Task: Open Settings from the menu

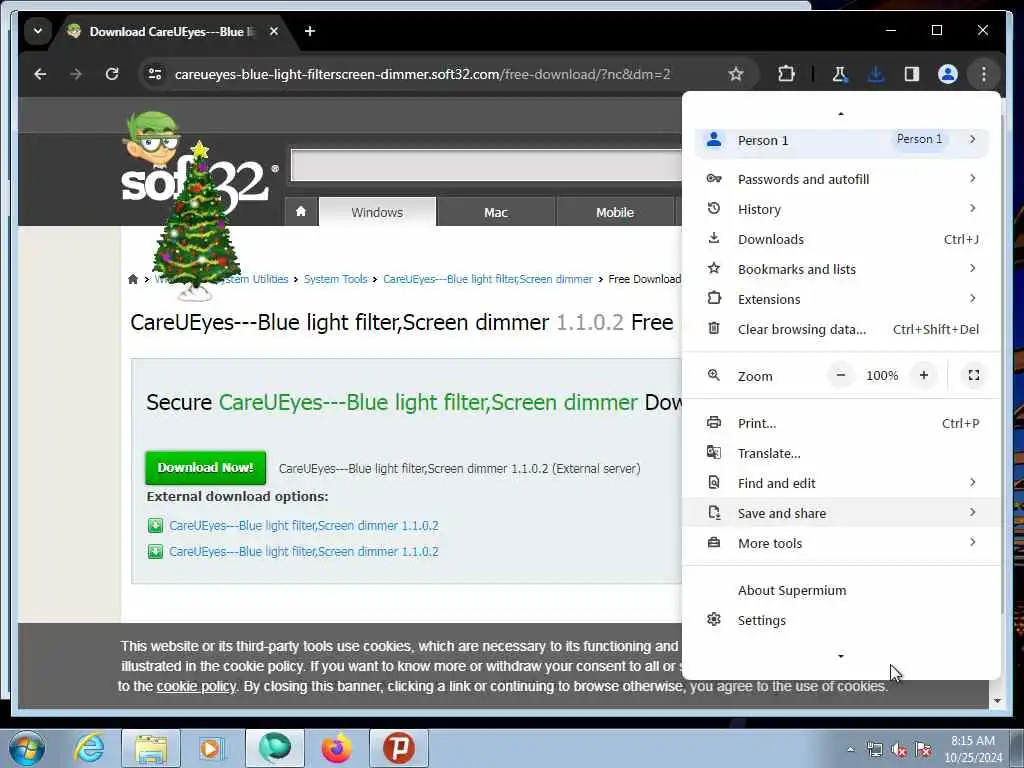Action: click(x=841, y=620)
